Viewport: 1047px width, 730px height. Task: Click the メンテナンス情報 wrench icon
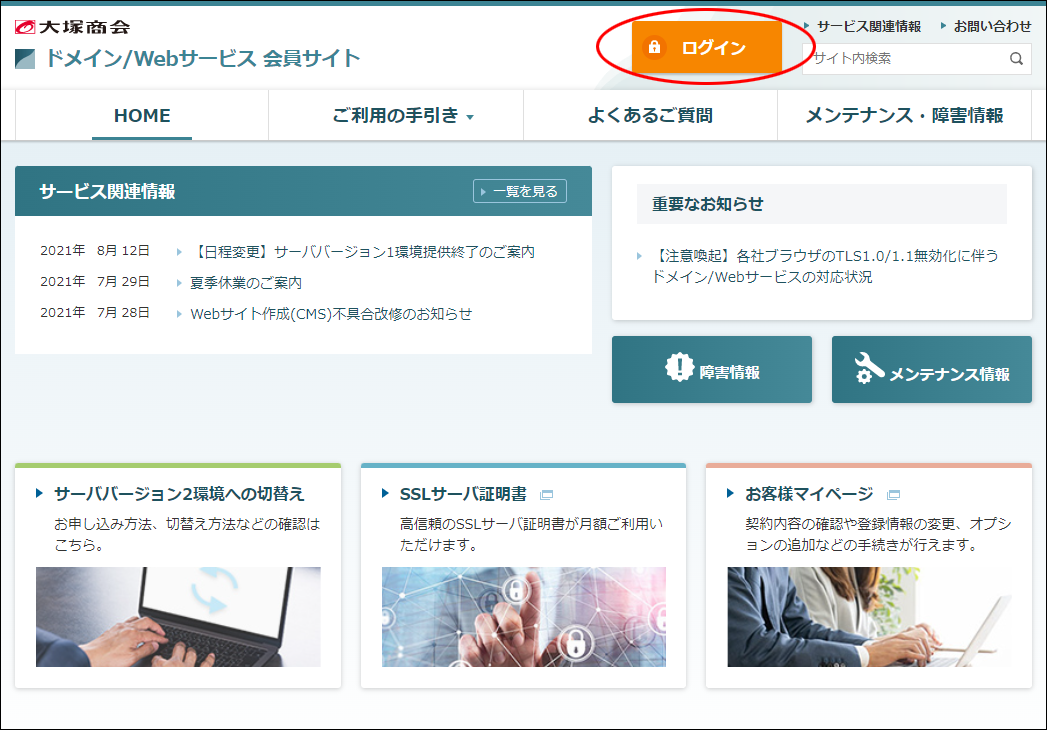869,368
